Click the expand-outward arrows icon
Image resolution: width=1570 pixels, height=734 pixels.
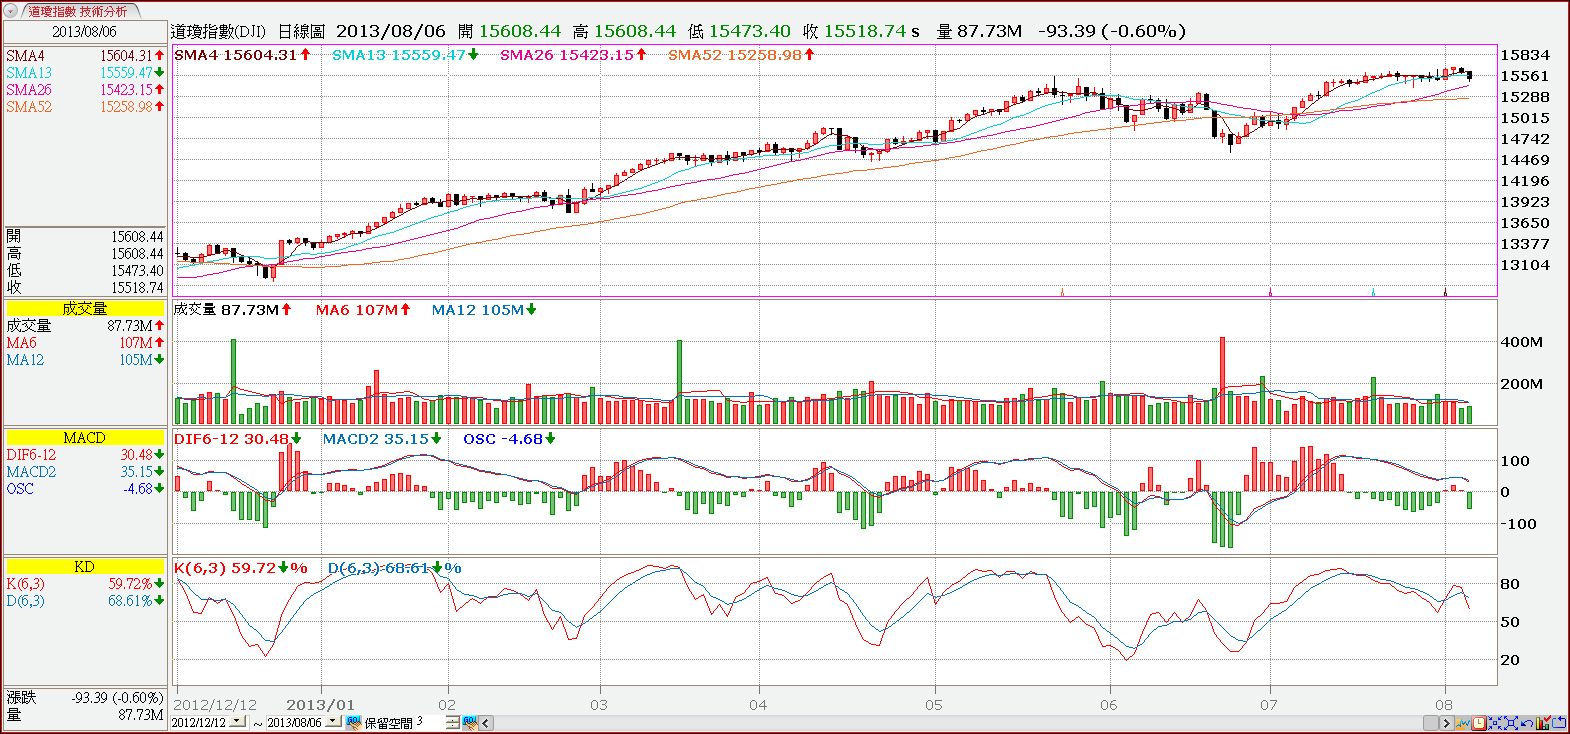[x=1511, y=723]
